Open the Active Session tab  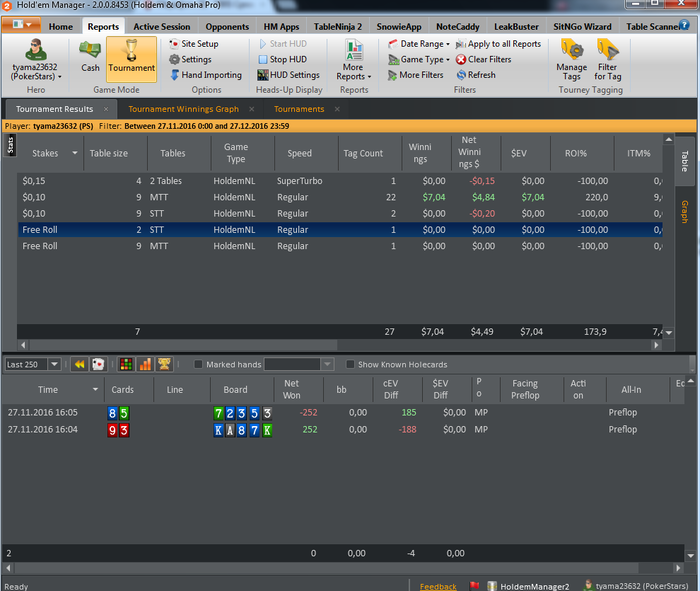162,27
